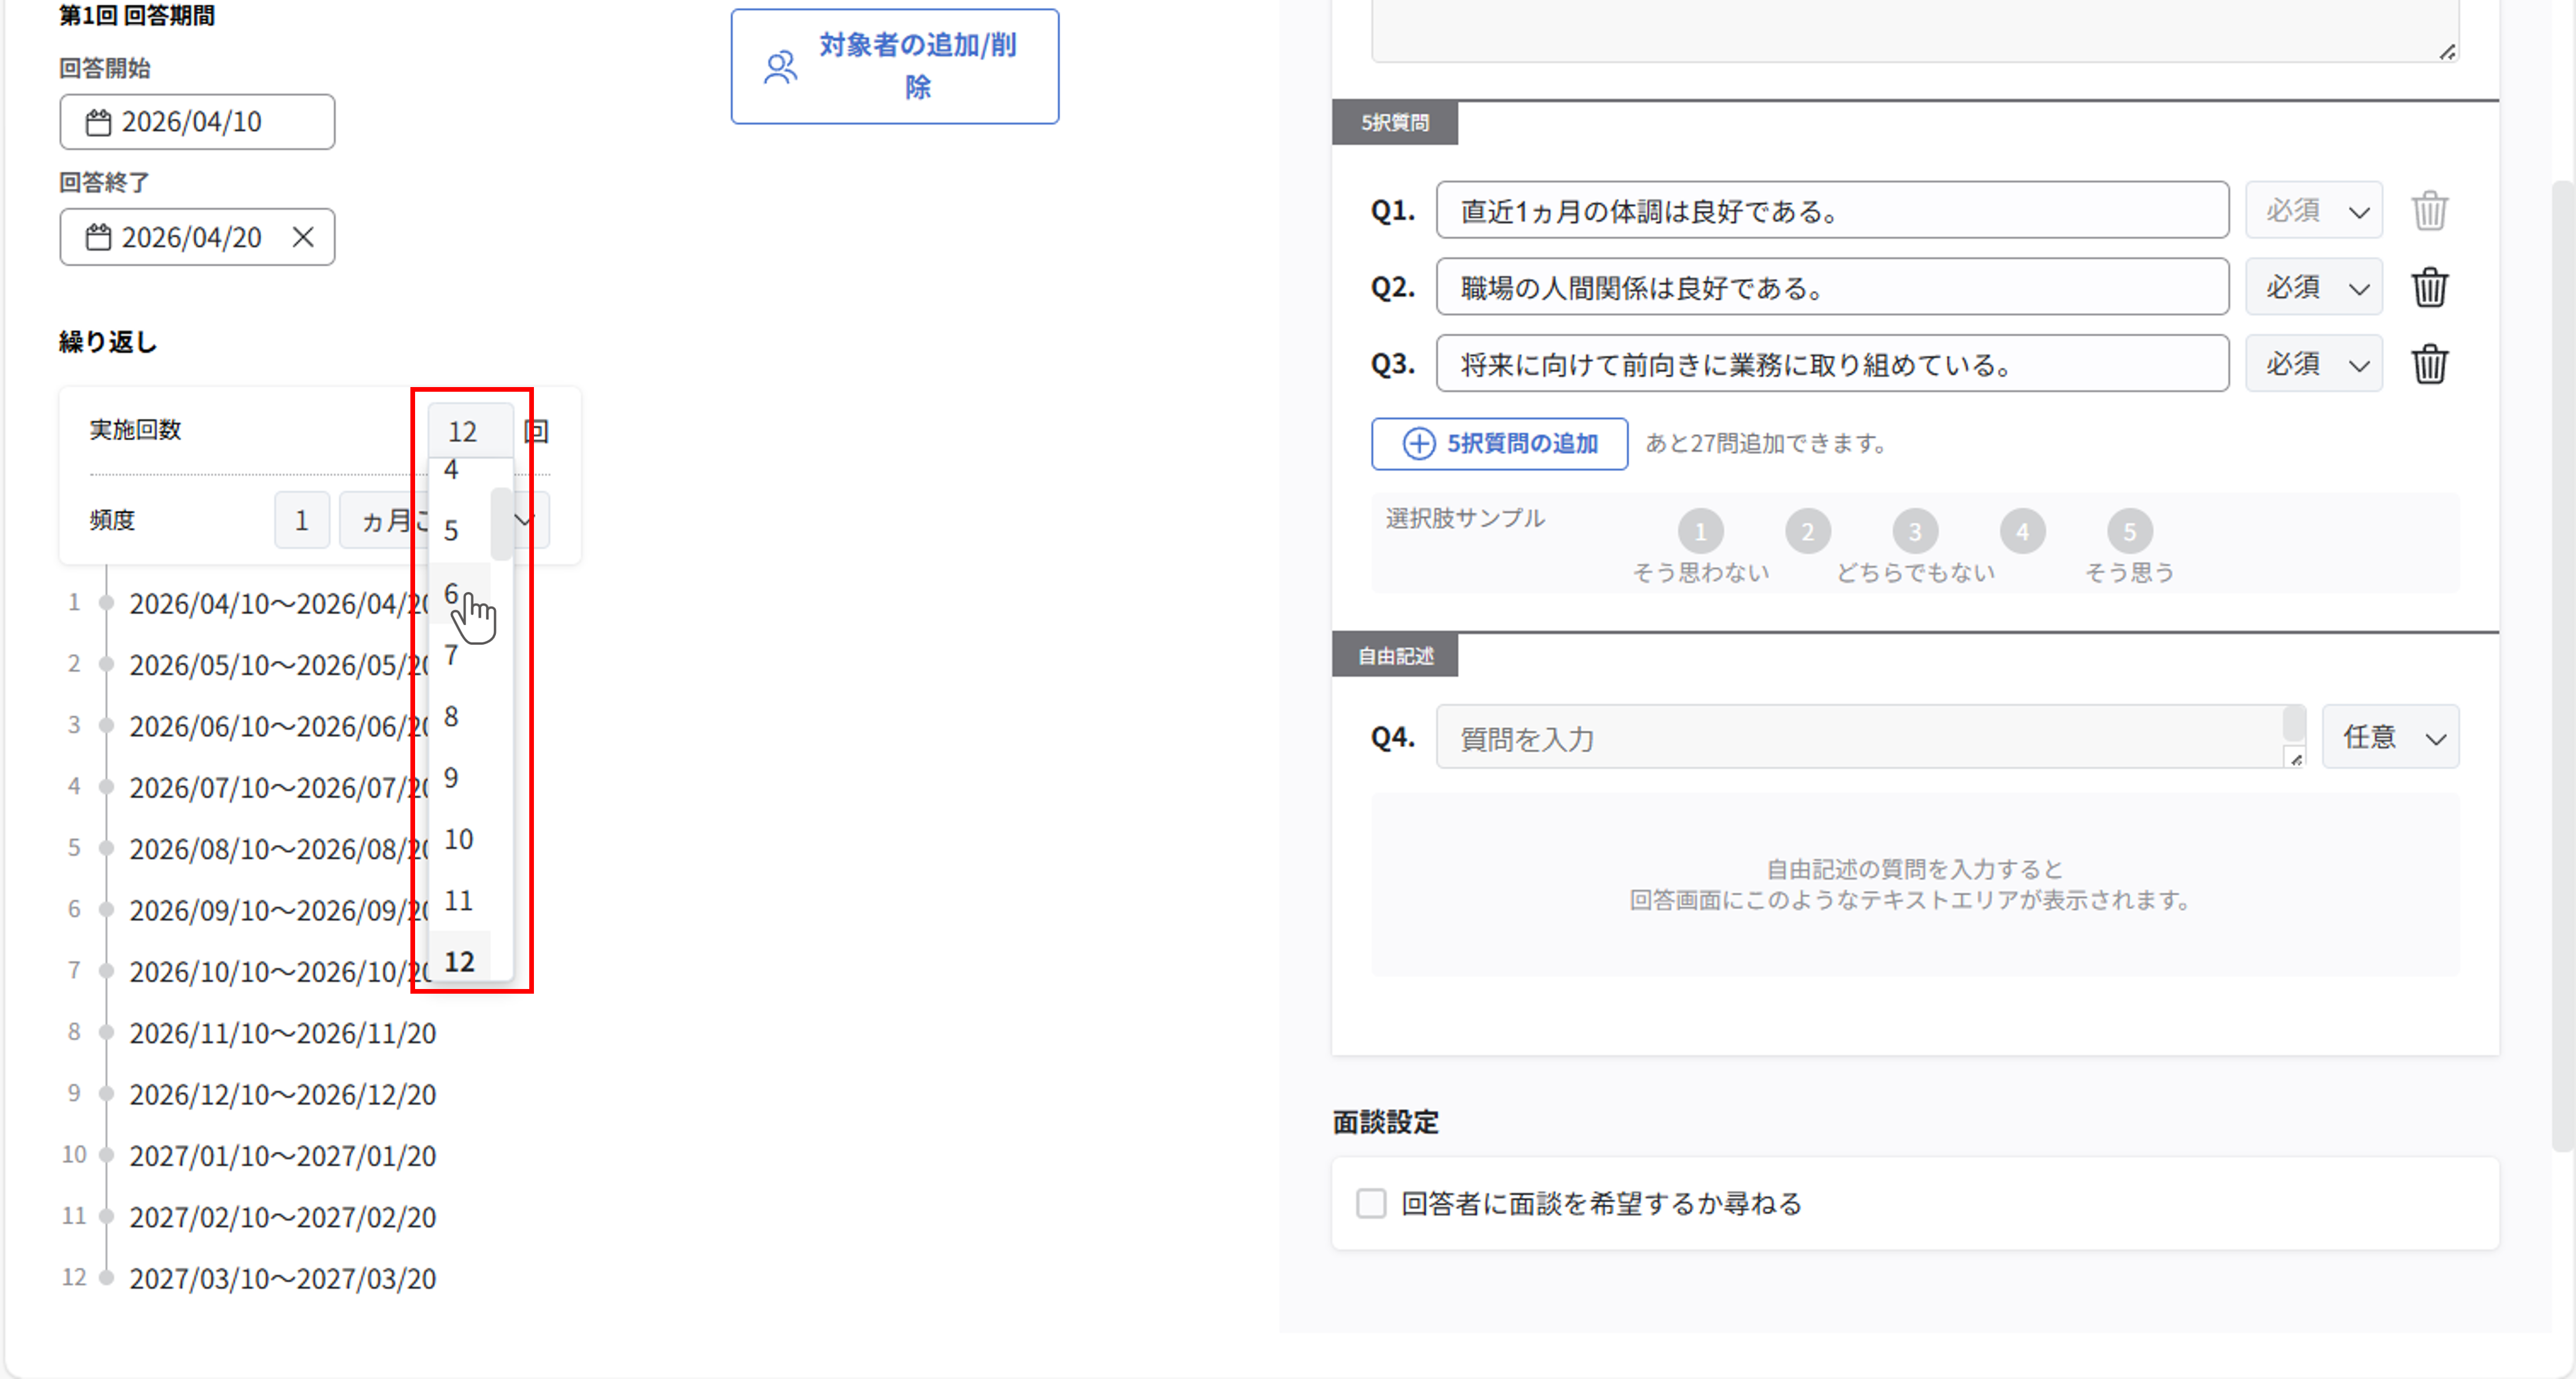Choose 6 in the count list

452,593
